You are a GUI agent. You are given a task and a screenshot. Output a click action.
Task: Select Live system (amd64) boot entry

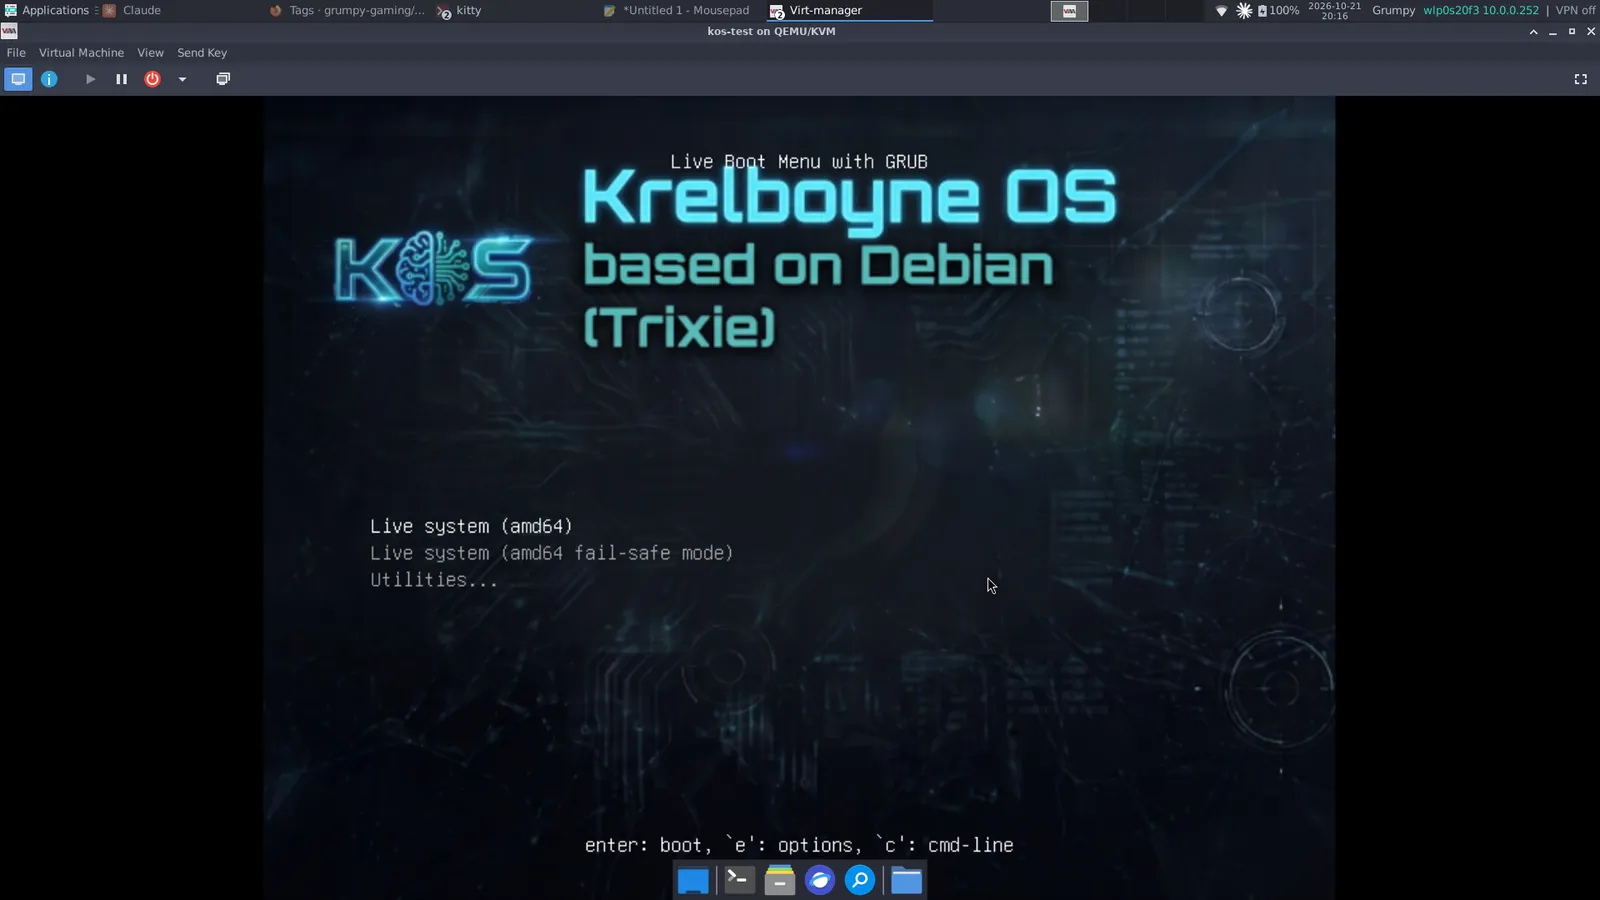[x=471, y=526]
